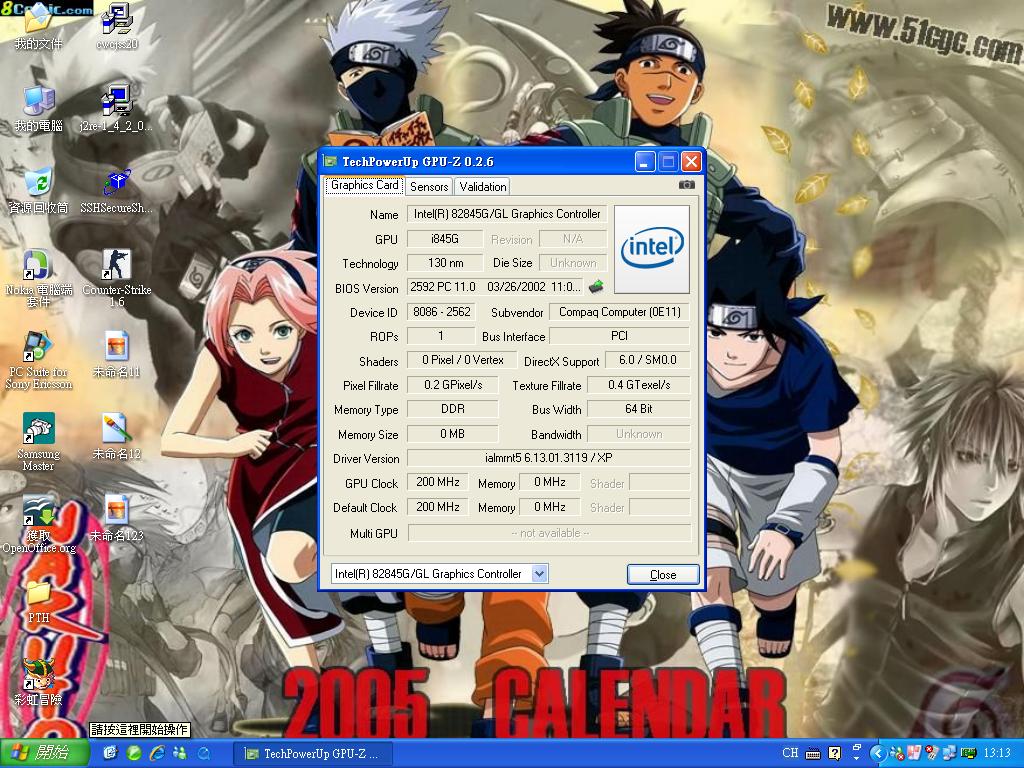Click the GPU Clock value 200 MHz
This screenshot has height=768, width=1024.
(x=438, y=483)
